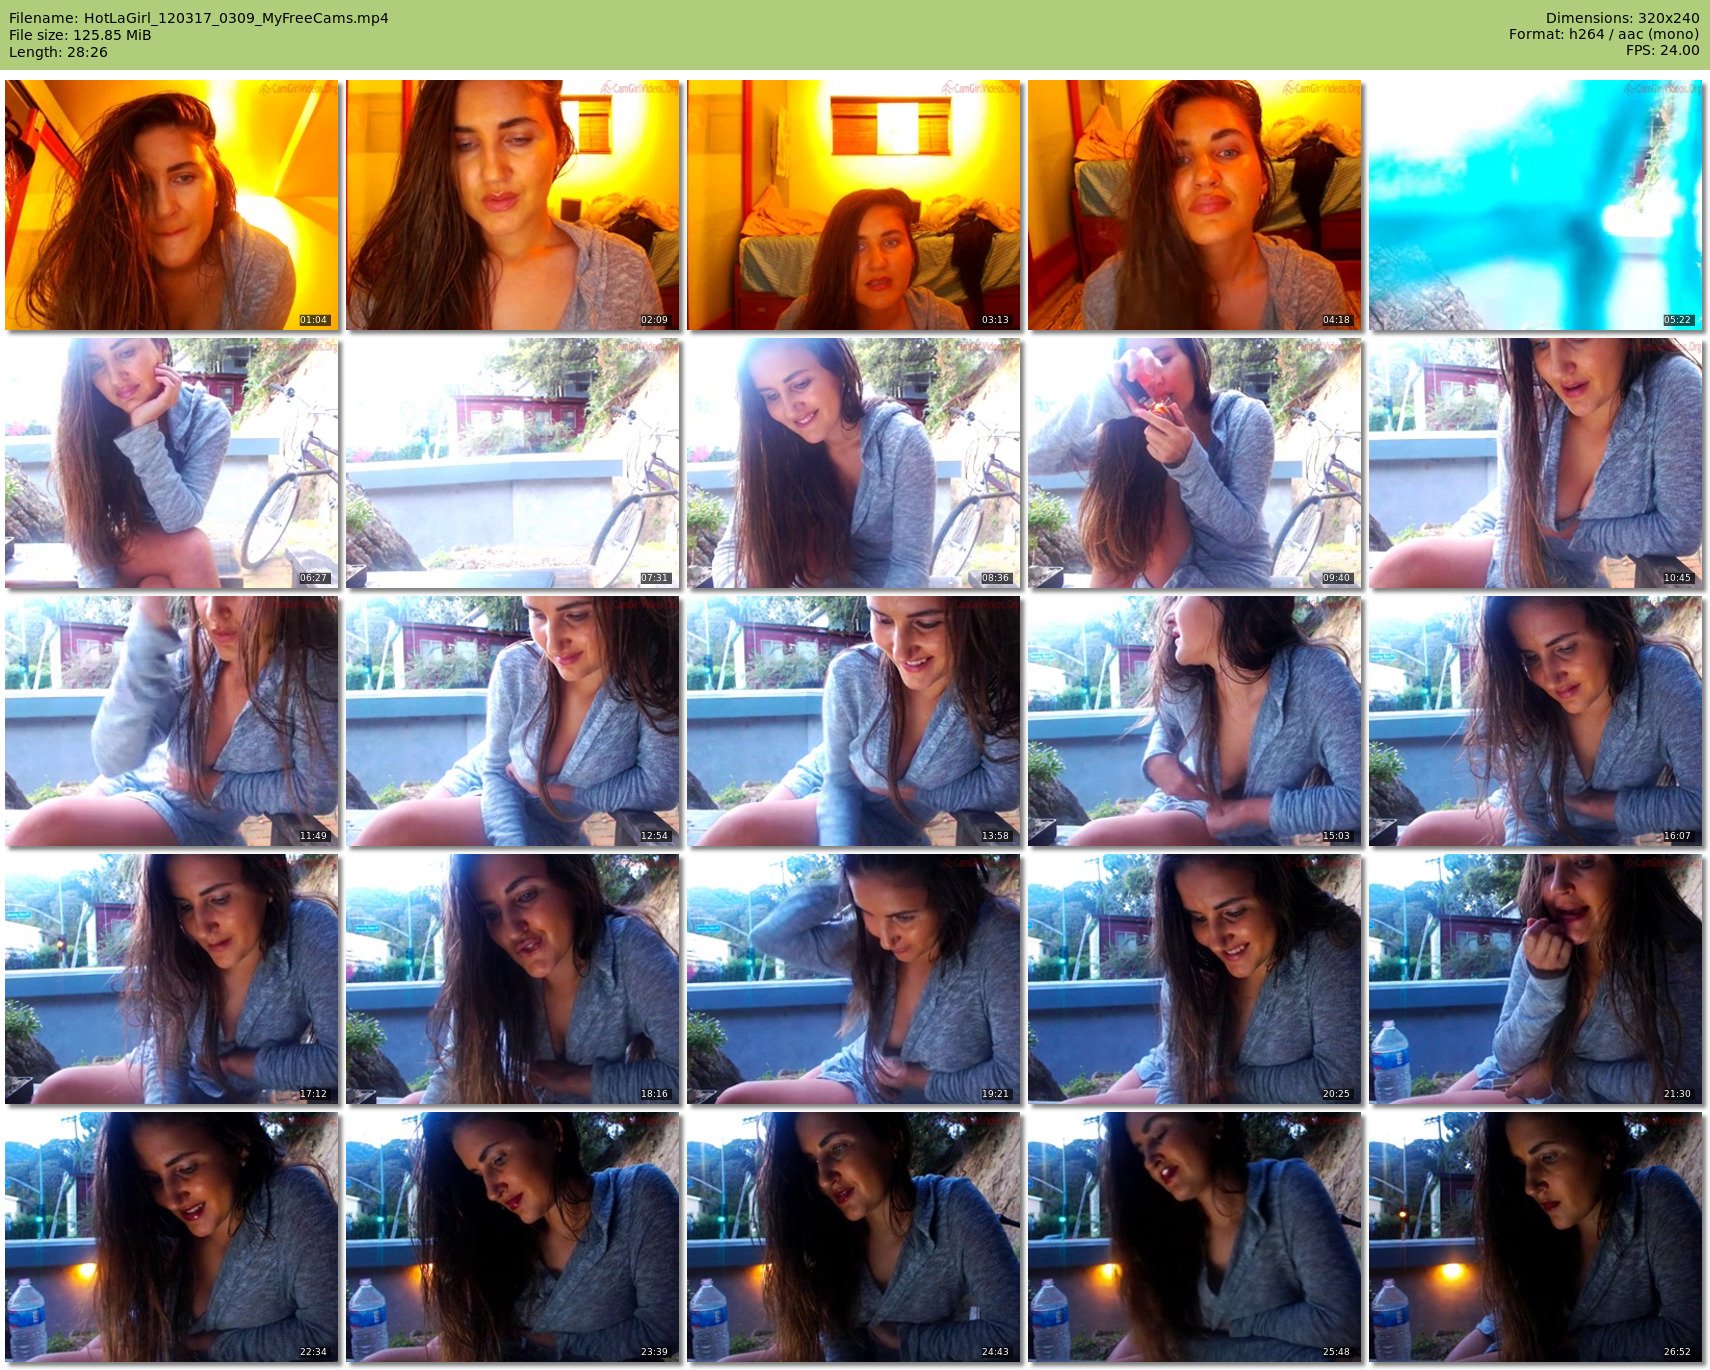Screen dimensions: 1710x1370
Task: Select the frame at 24:43
Action: click(854, 1237)
